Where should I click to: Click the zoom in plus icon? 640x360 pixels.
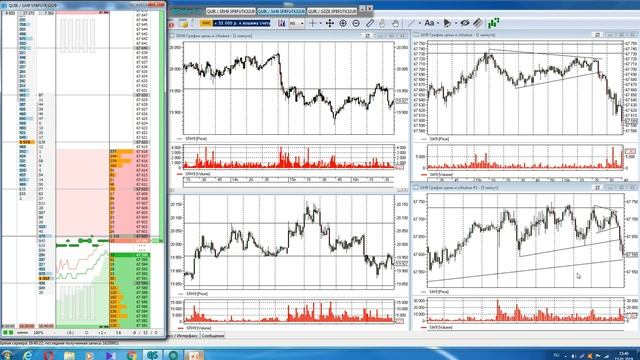(x=343, y=23)
